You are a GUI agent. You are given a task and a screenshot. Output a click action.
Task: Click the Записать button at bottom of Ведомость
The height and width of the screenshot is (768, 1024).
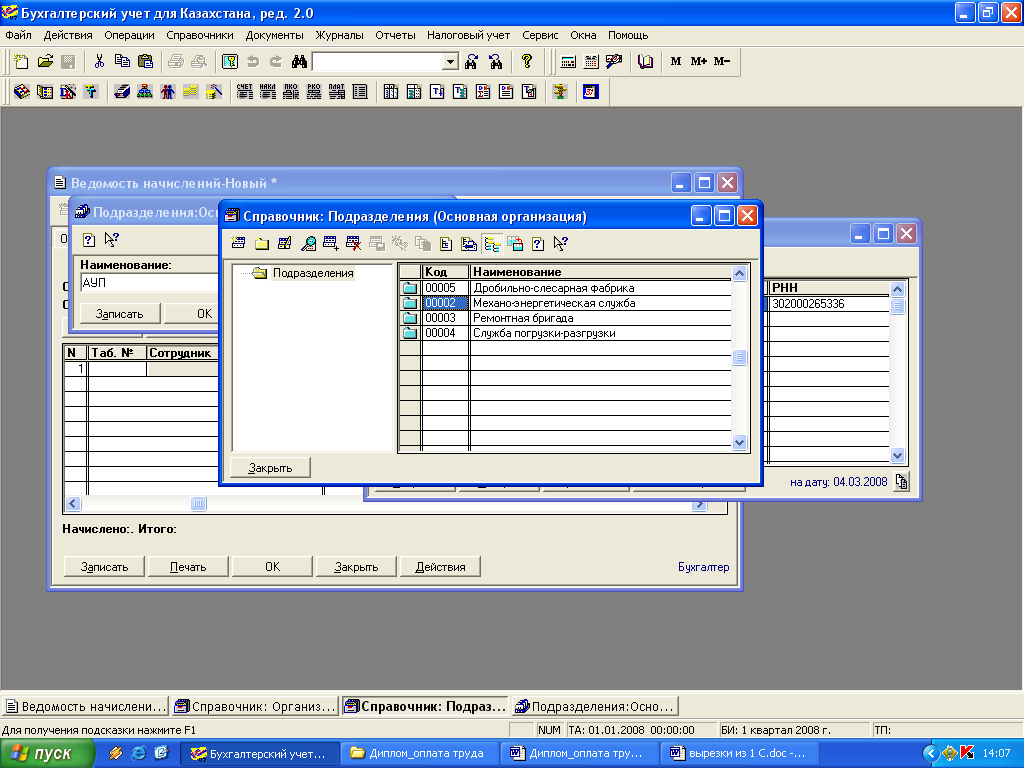tap(104, 567)
